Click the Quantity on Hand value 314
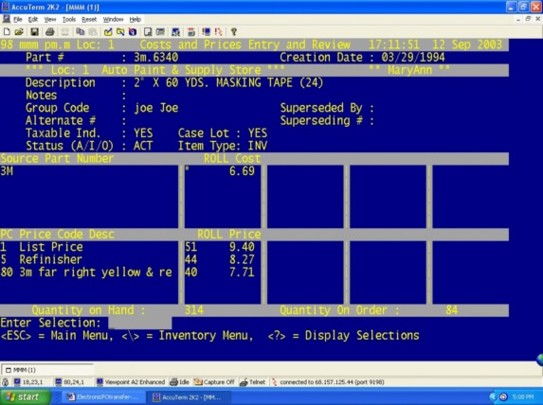Screen dimensions: 543x405 [x=194, y=310]
